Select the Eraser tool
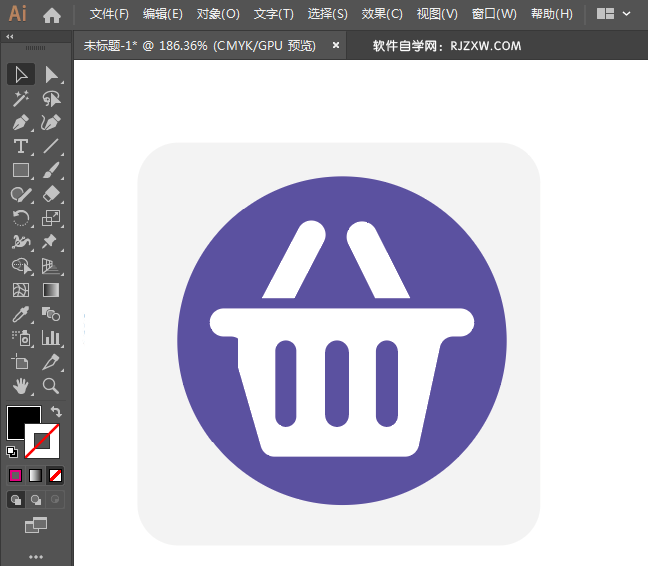The width and height of the screenshot is (648, 566). point(51,194)
